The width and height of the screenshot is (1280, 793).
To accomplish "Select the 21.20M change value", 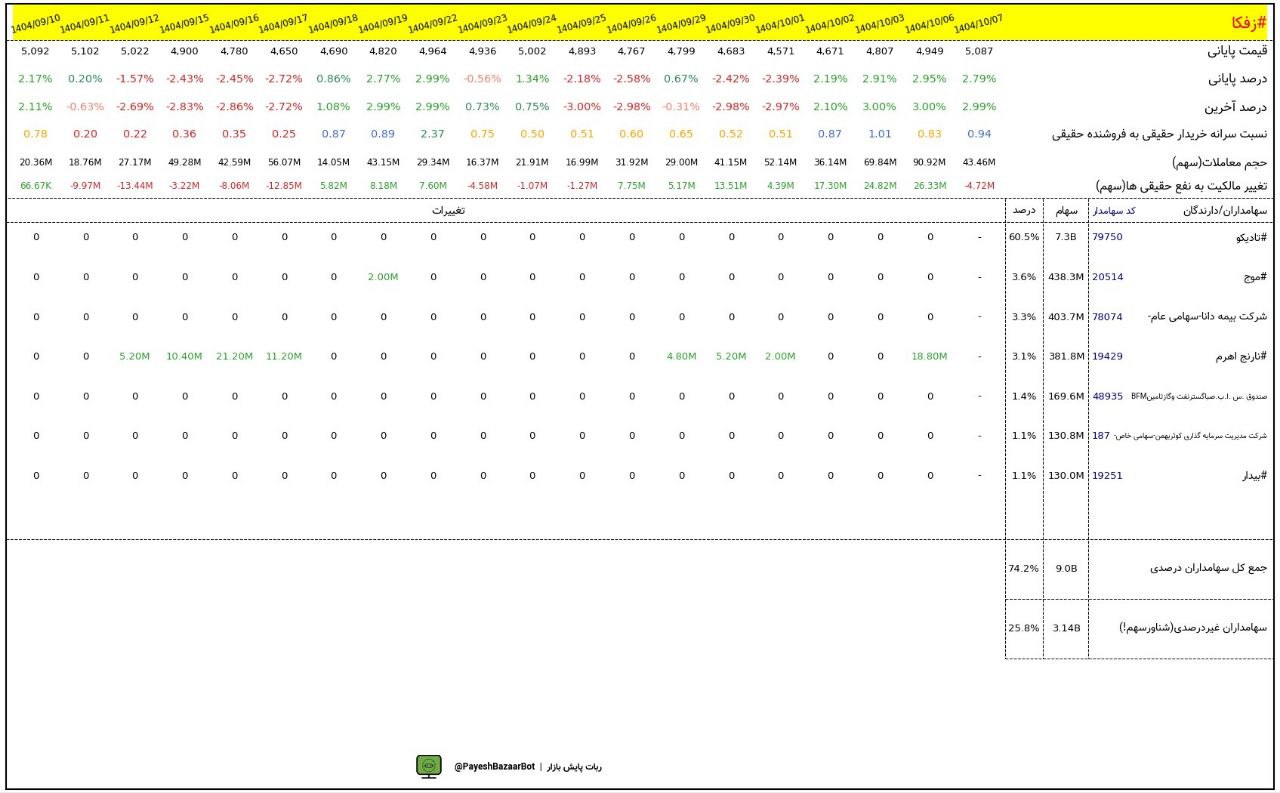I will tap(234, 356).
